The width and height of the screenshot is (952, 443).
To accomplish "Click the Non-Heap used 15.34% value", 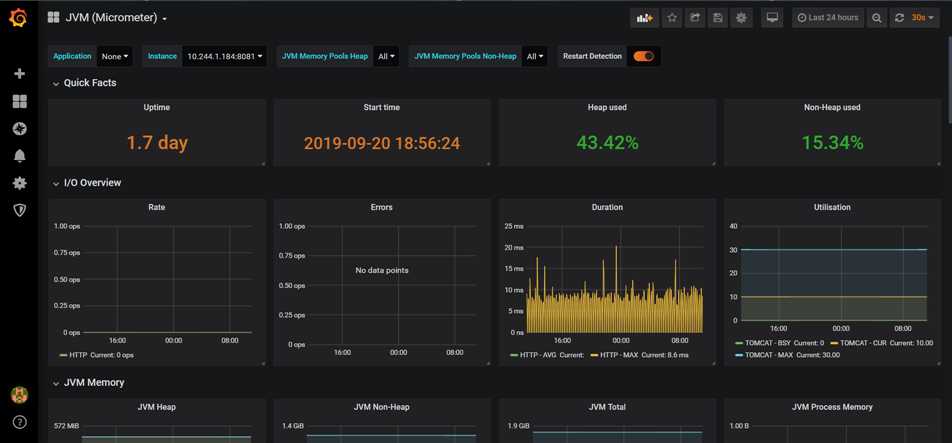I will [832, 143].
